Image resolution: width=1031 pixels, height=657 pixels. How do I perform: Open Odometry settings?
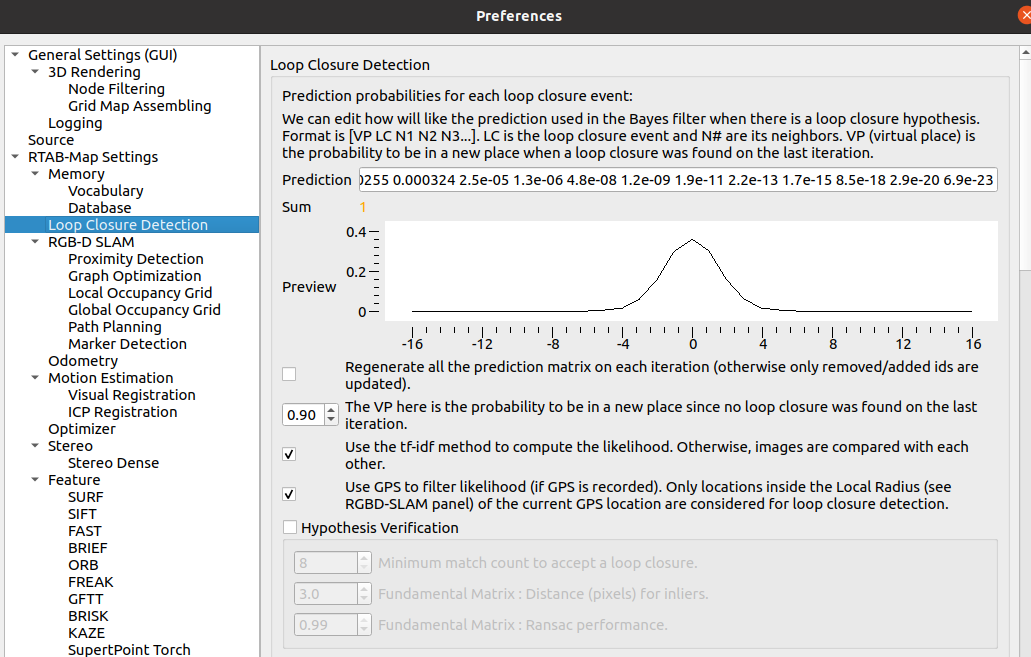83,361
